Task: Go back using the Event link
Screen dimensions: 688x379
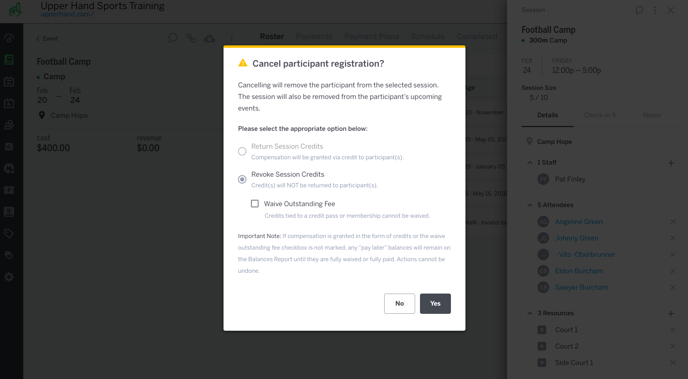Action: pos(47,39)
